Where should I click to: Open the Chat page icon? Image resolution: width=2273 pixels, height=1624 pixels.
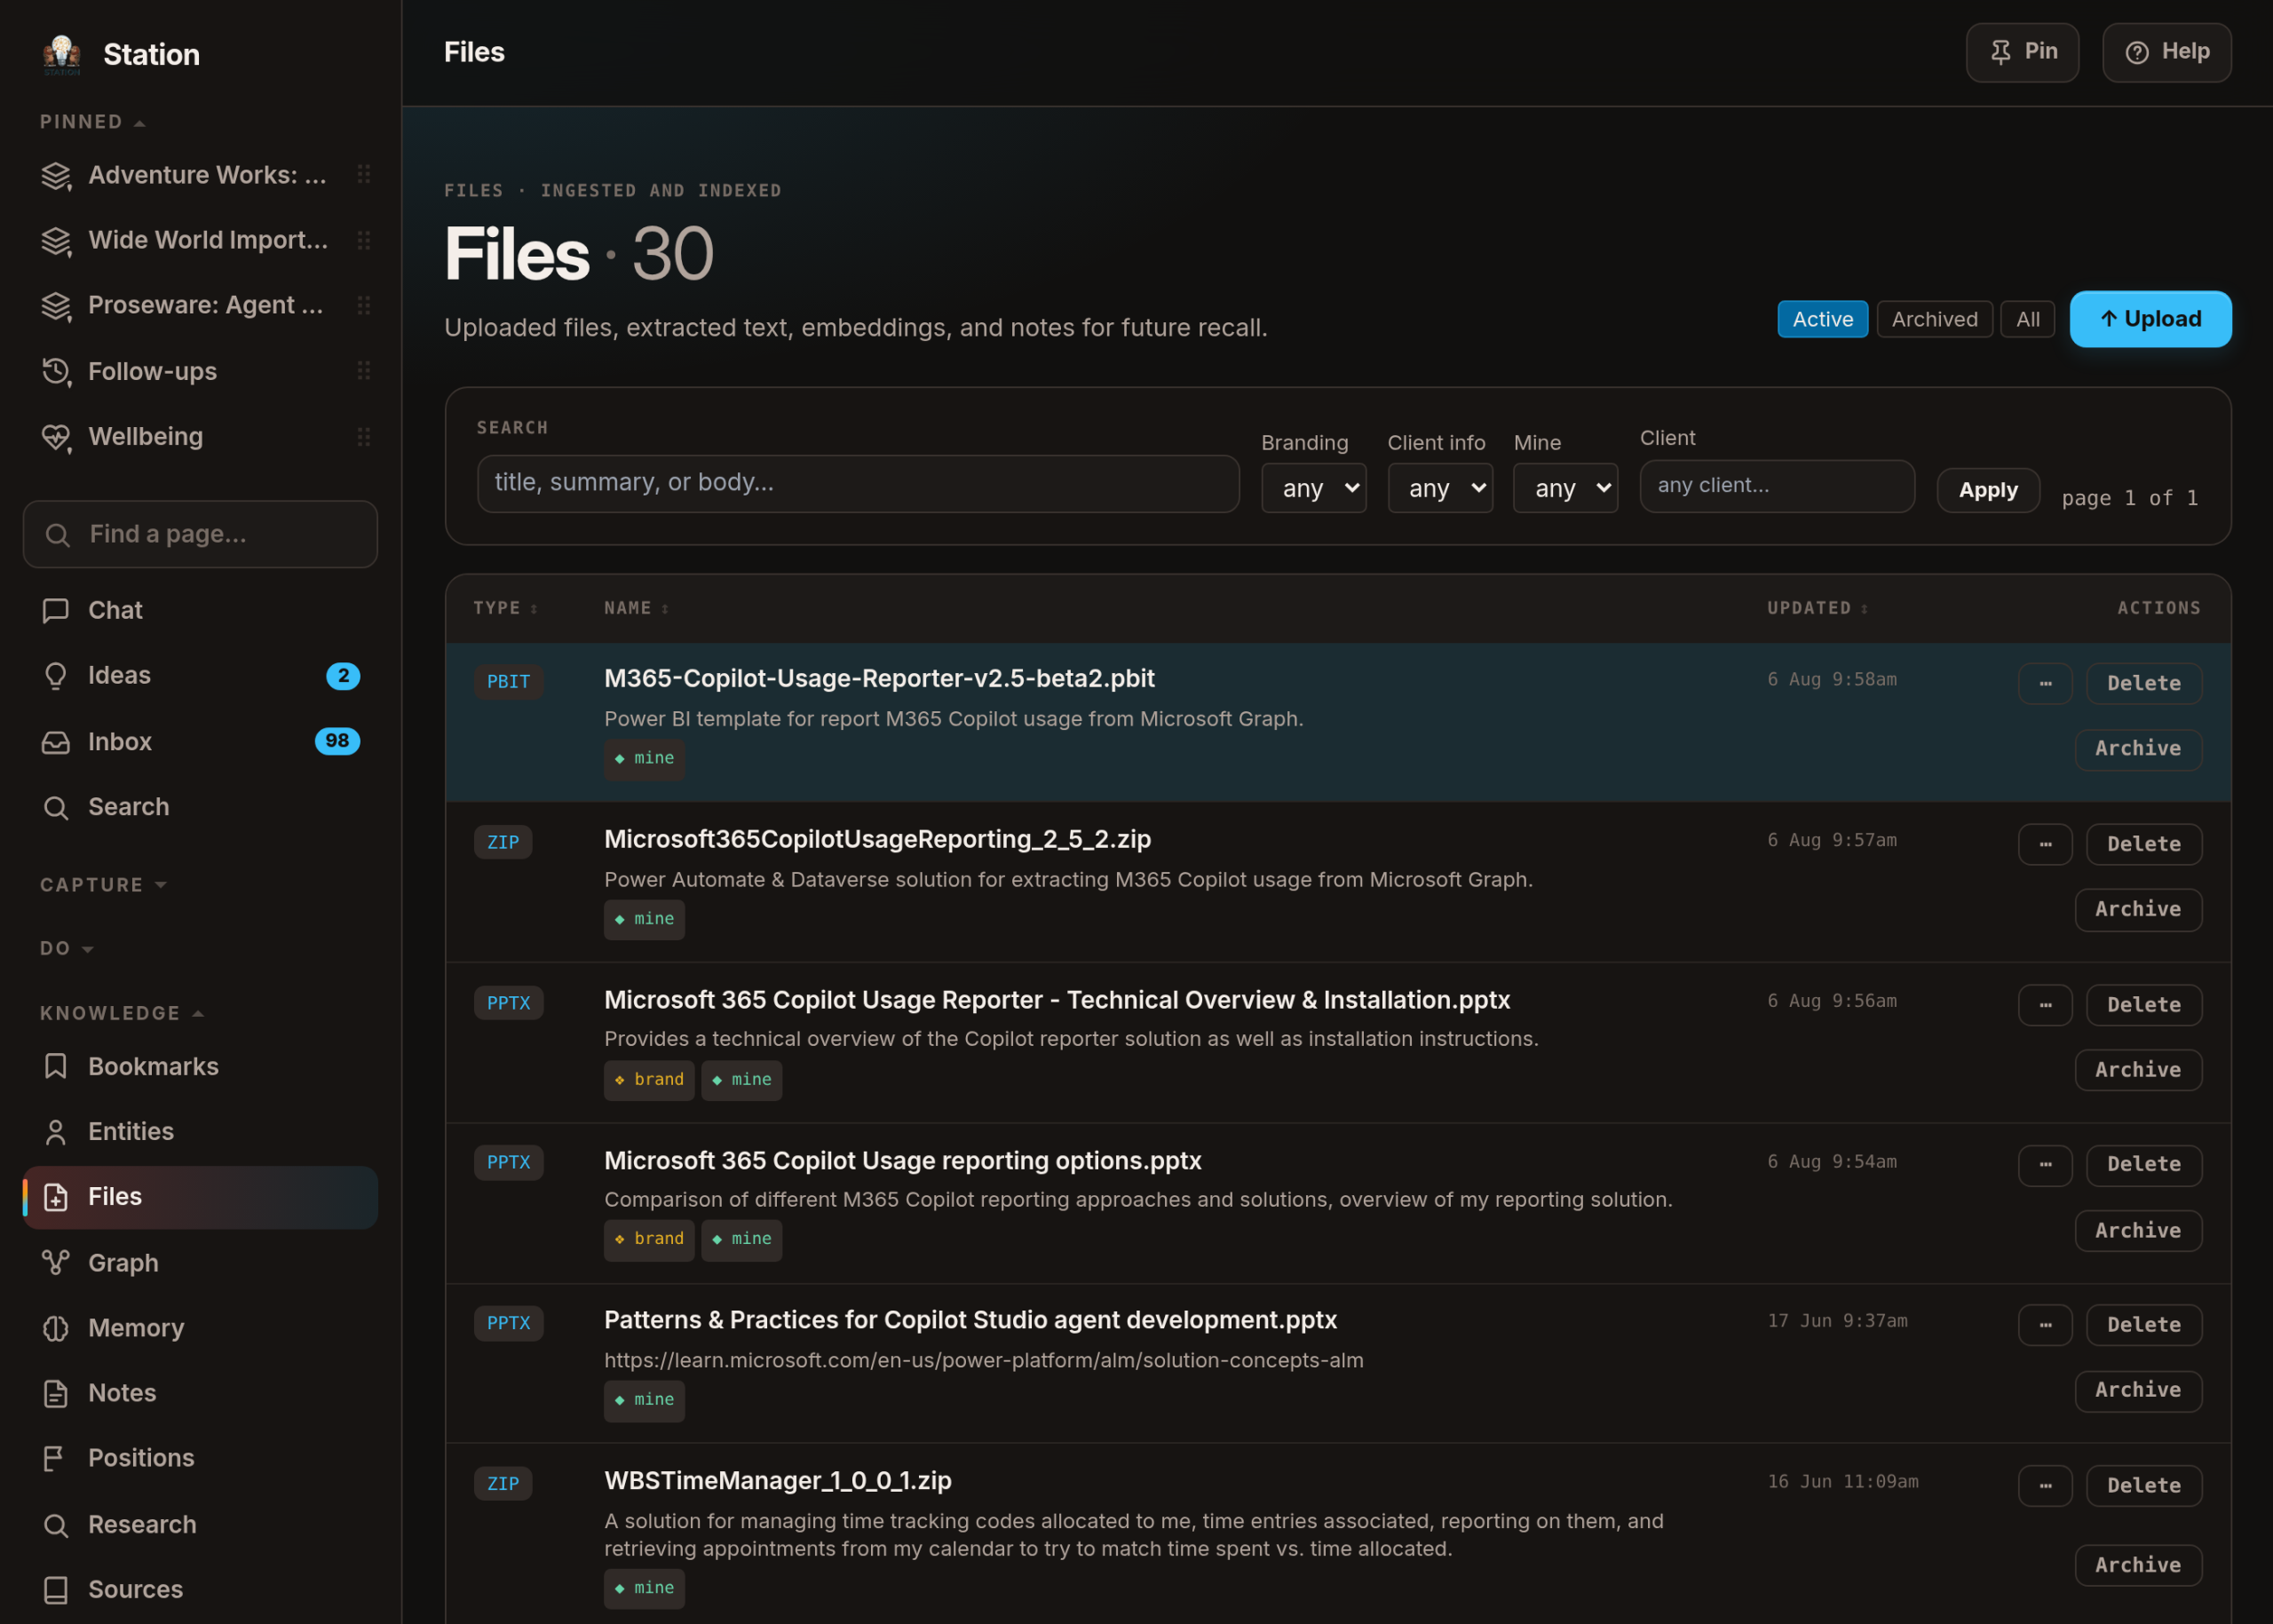[56, 610]
